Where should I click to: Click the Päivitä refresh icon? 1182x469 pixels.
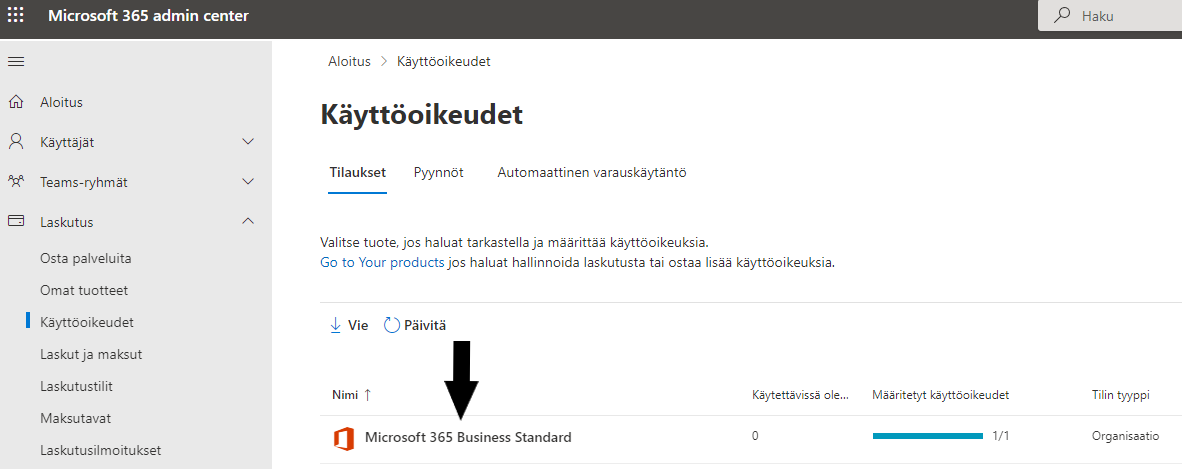click(391, 325)
